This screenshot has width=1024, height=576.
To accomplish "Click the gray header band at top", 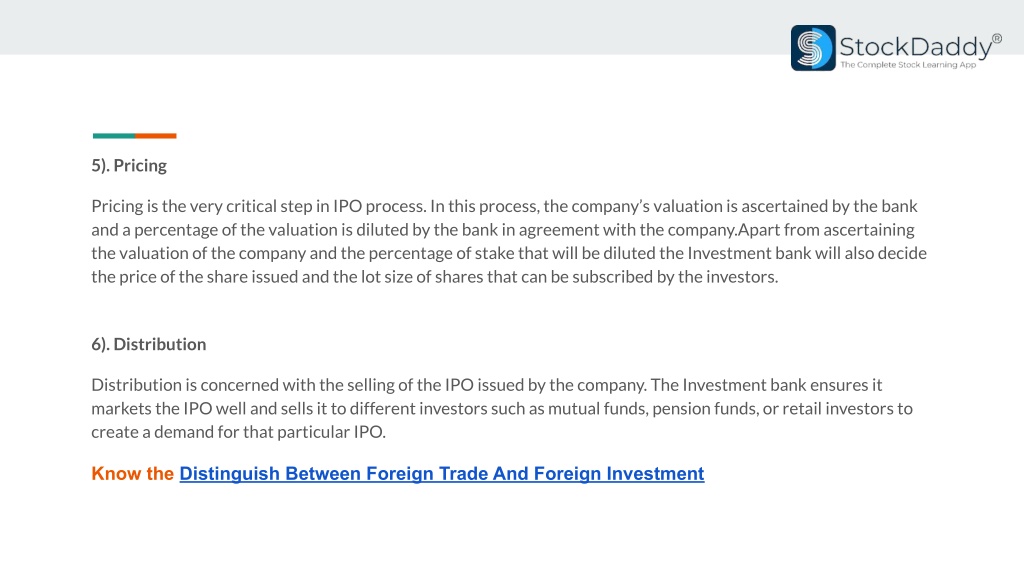I will 392,27.
